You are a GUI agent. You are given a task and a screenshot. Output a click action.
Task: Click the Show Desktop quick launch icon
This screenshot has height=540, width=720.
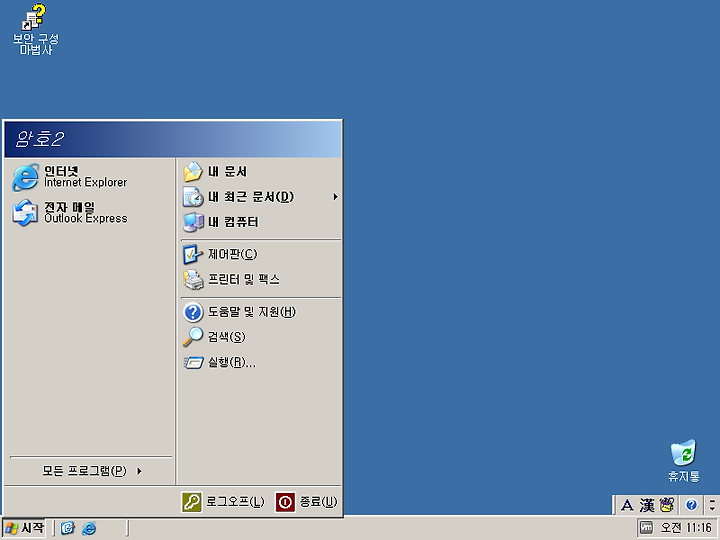tap(68, 528)
